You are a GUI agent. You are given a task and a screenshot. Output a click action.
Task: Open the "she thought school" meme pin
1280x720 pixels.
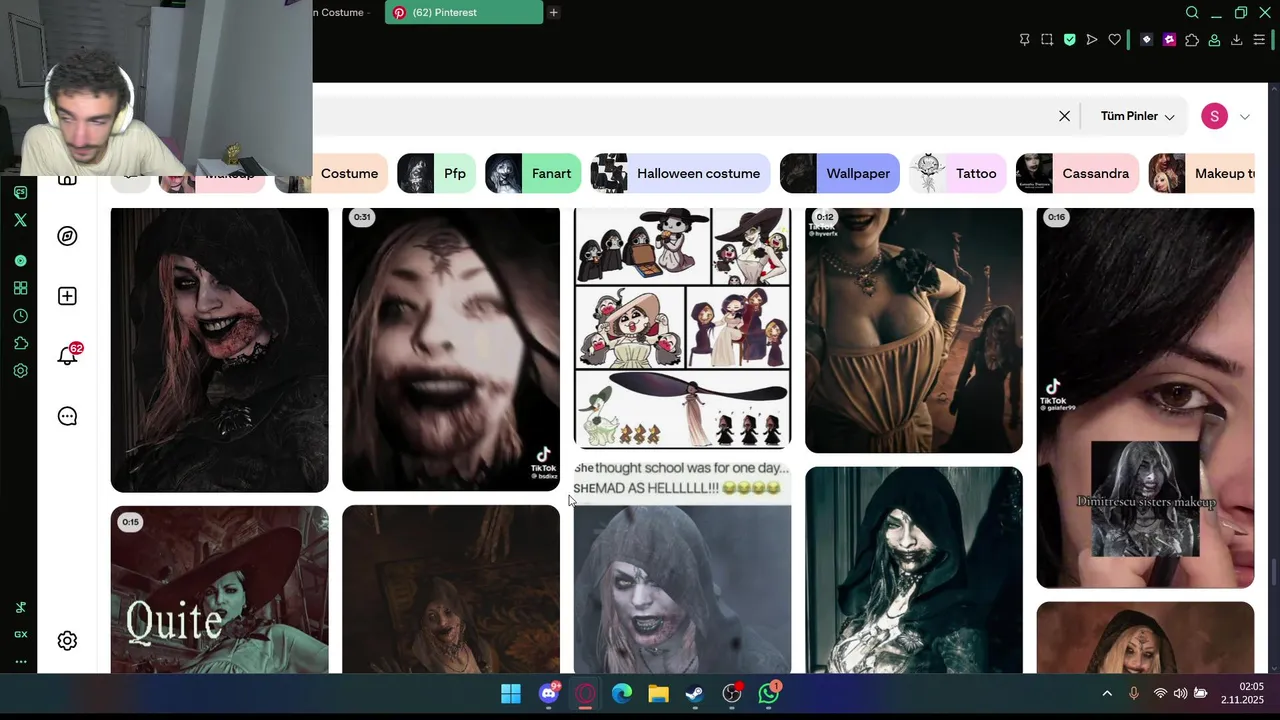[682, 567]
